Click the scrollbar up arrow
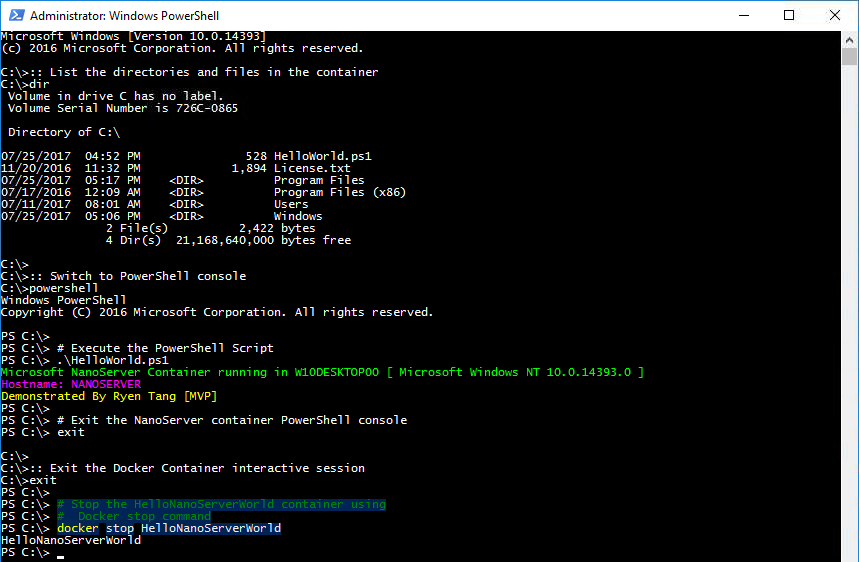The width and height of the screenshot is (859, 562). [x=849, y=39]
